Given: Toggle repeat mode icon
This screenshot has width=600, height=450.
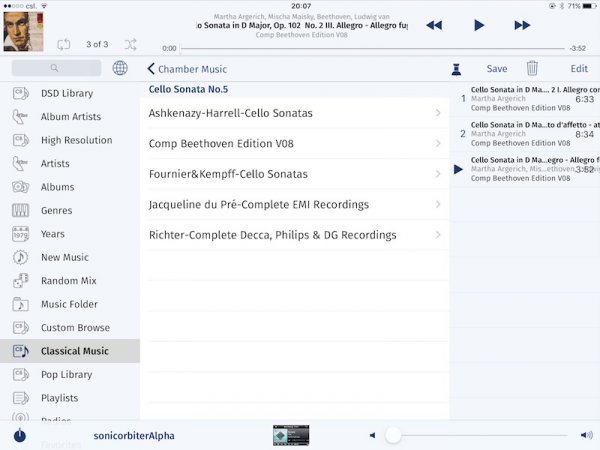Looking at the screenshot, I should pos(64,44).
